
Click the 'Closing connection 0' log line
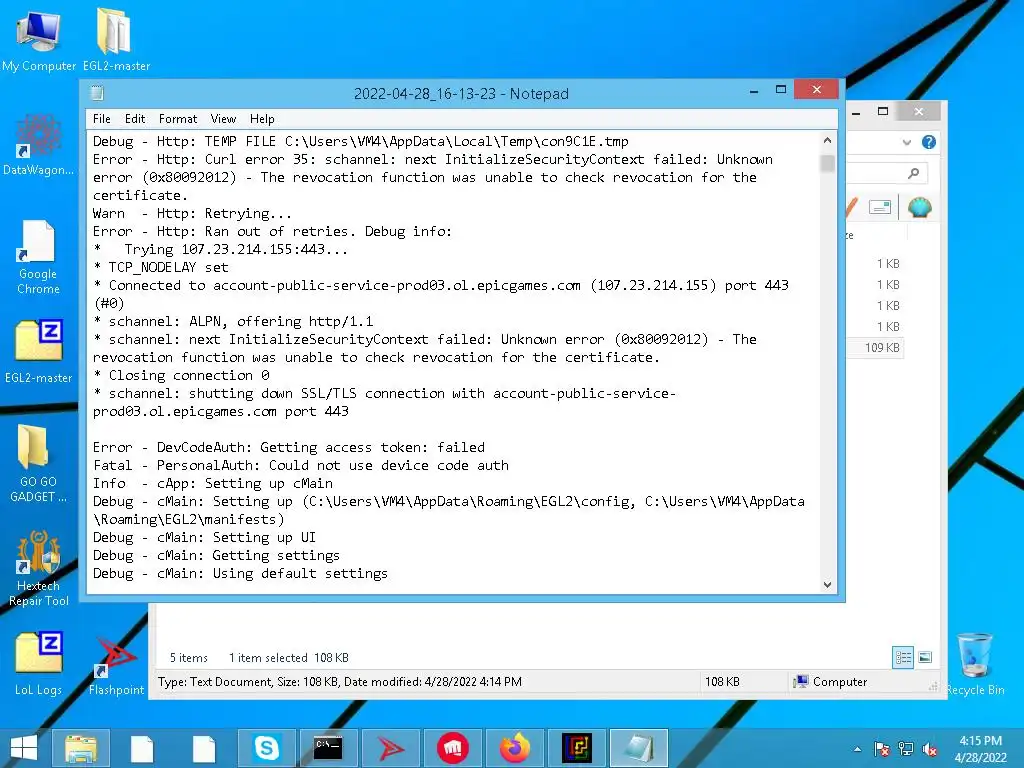181,376
